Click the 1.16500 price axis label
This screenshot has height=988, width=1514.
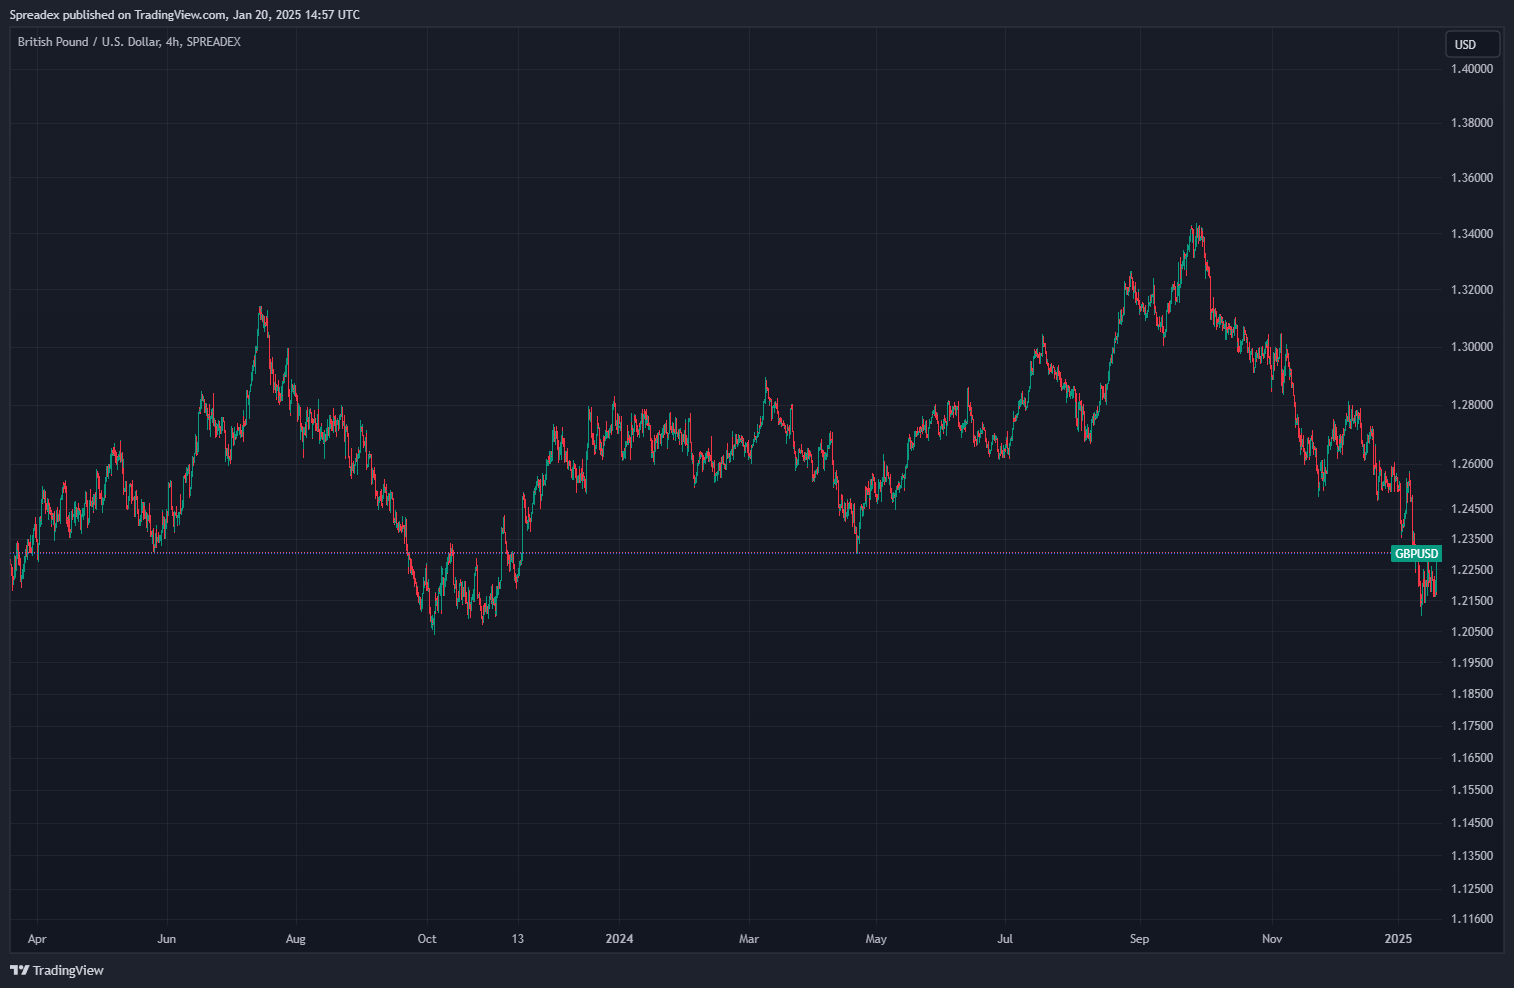[1472, 758]
